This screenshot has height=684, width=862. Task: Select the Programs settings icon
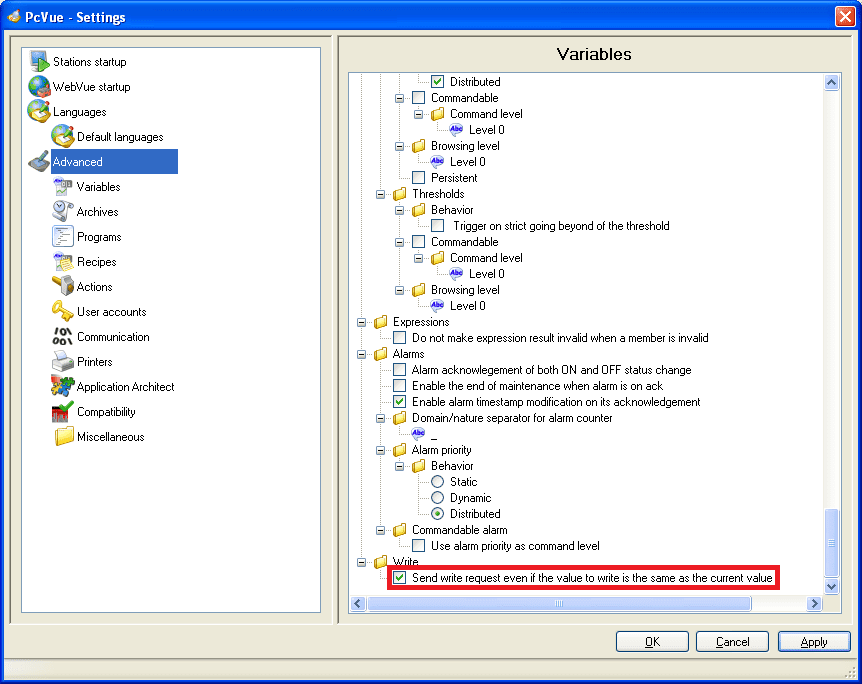pyautogui.click(x=98, y=236)
